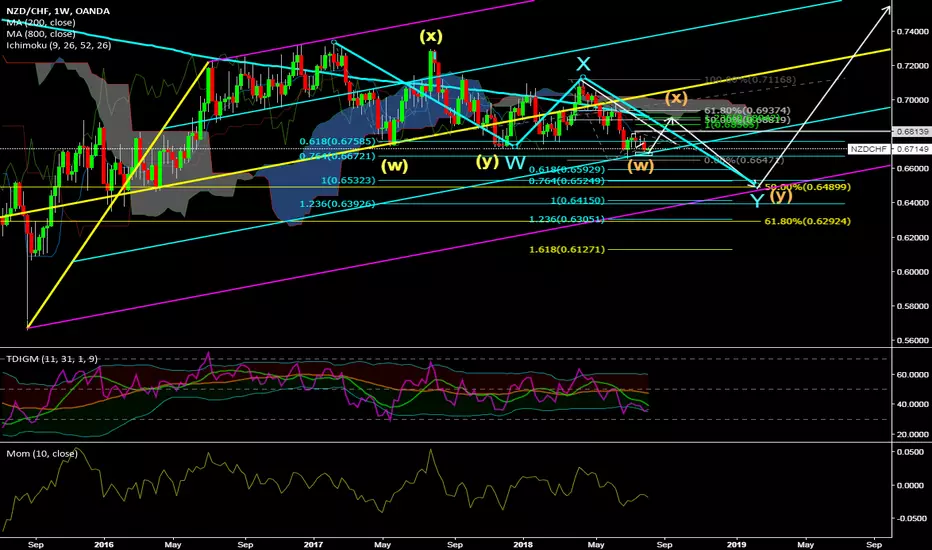
Task: Click the 0.74000 price axis label
Action: point(913,31)
